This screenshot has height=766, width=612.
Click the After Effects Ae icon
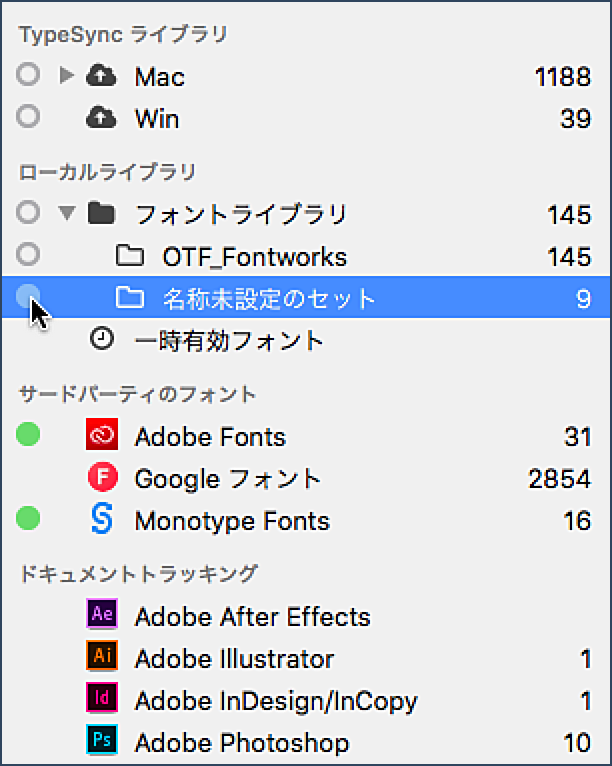(102, 614)
